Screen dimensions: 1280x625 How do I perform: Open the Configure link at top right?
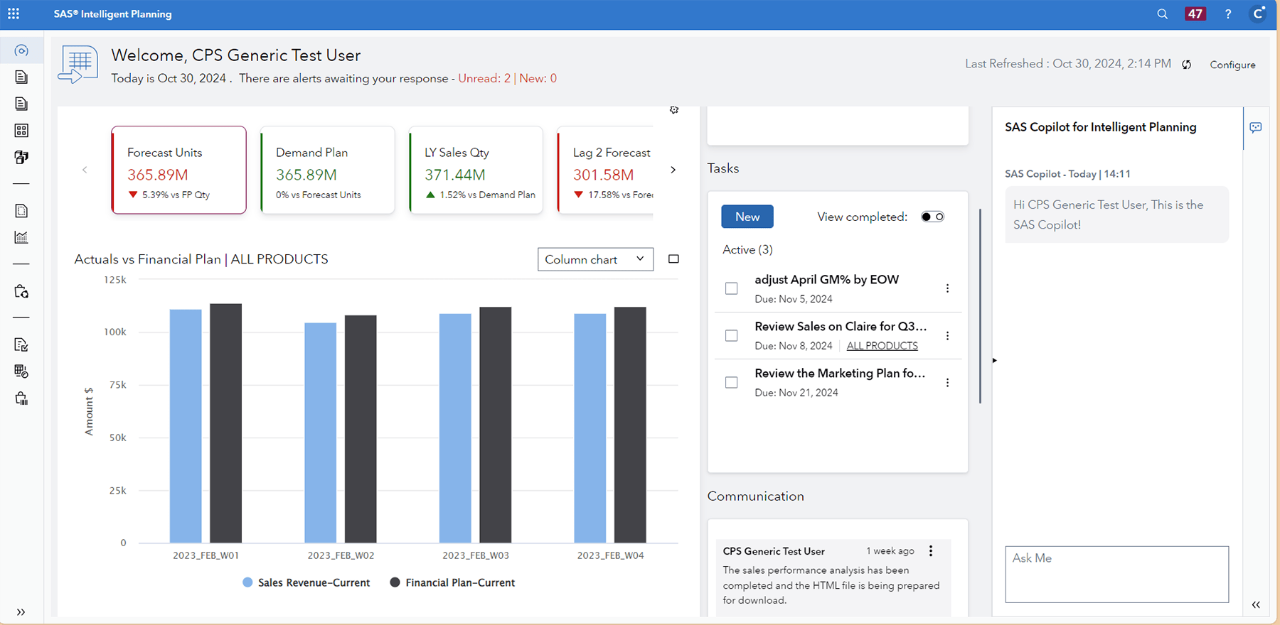tap(1232, 64)
